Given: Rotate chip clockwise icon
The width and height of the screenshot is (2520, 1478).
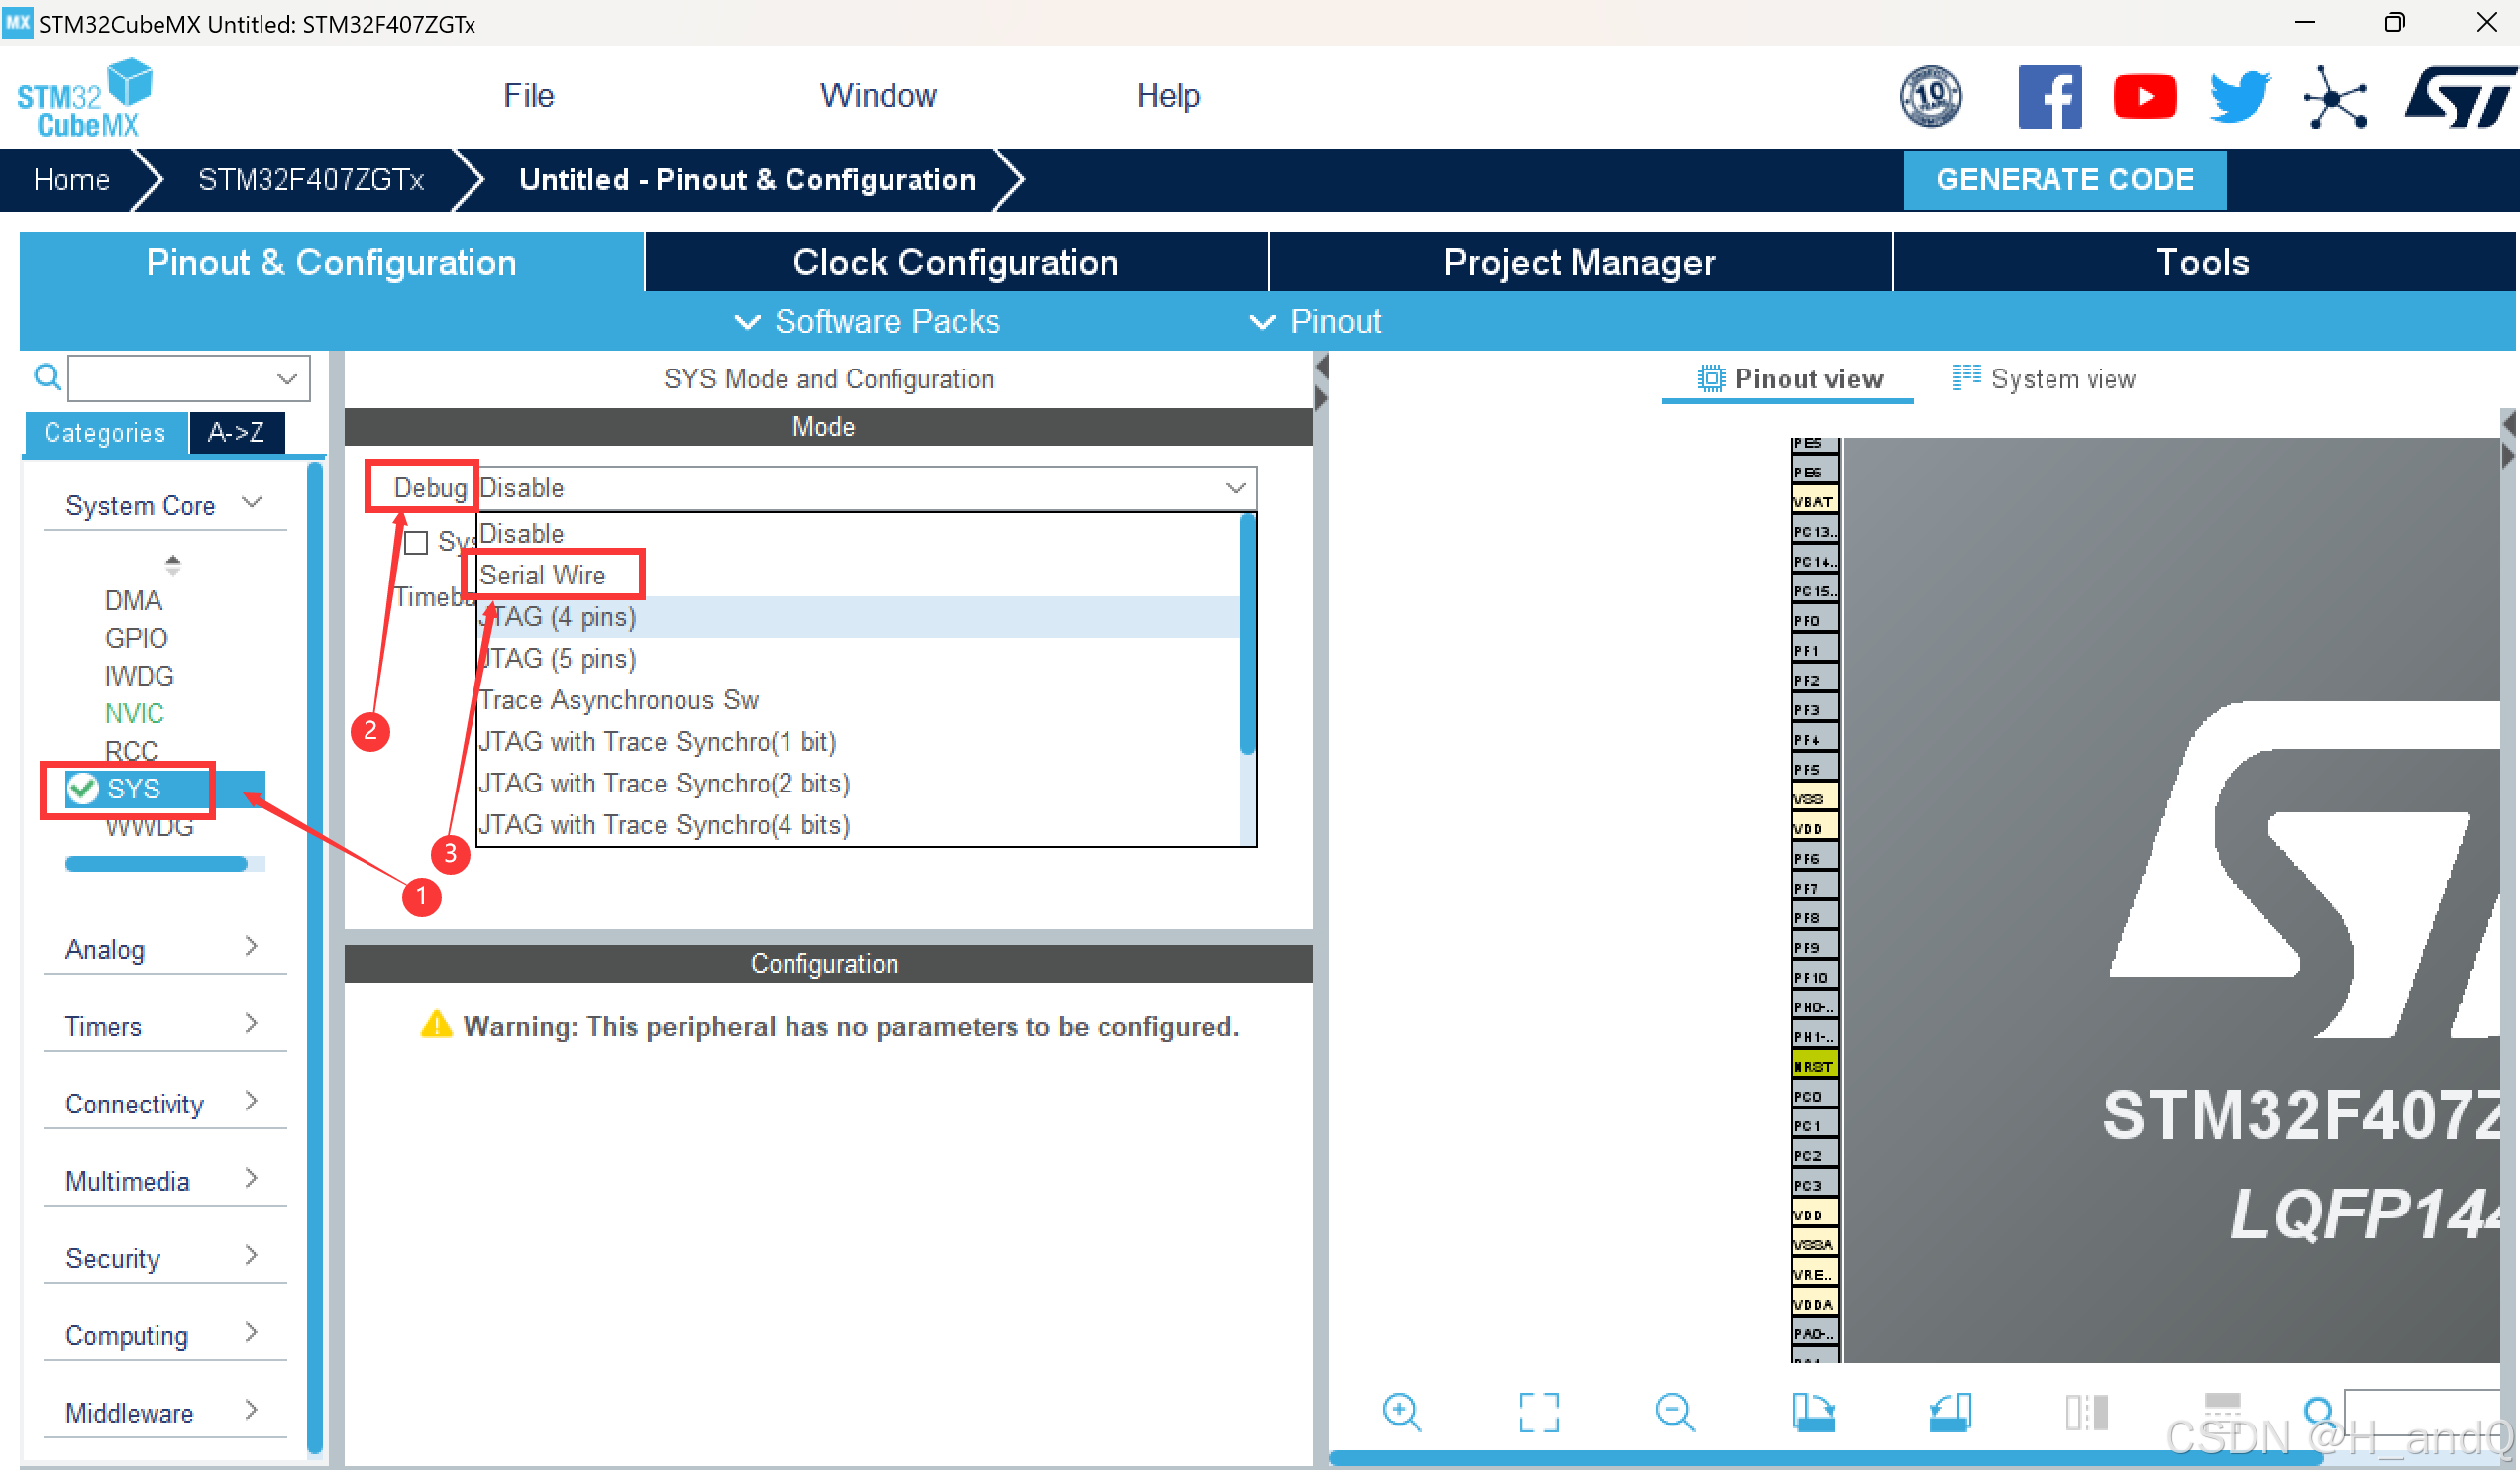Looking at the screenshot, I should (1813, 1413).
